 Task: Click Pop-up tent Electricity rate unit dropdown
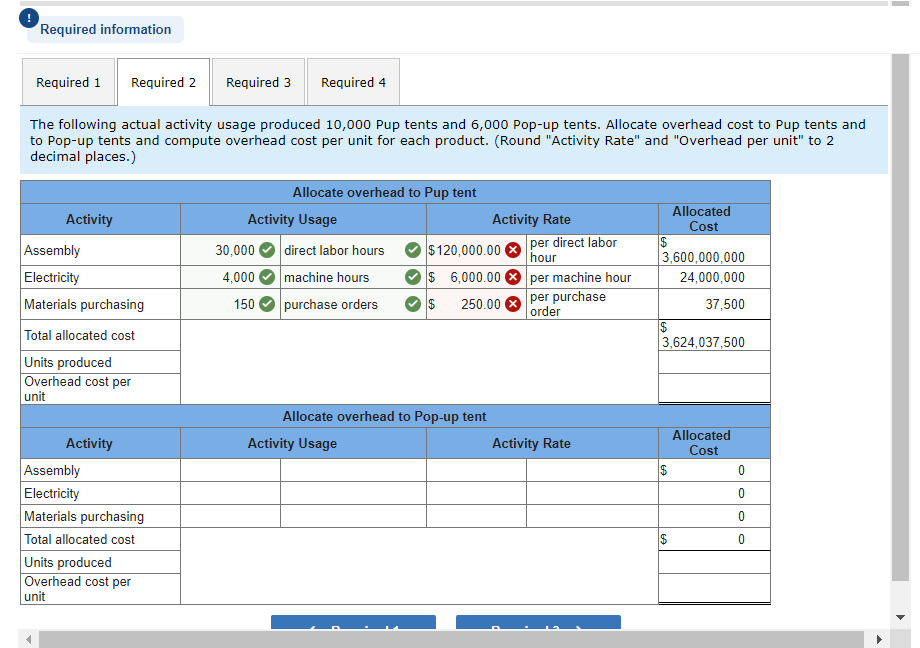[592, 493]
